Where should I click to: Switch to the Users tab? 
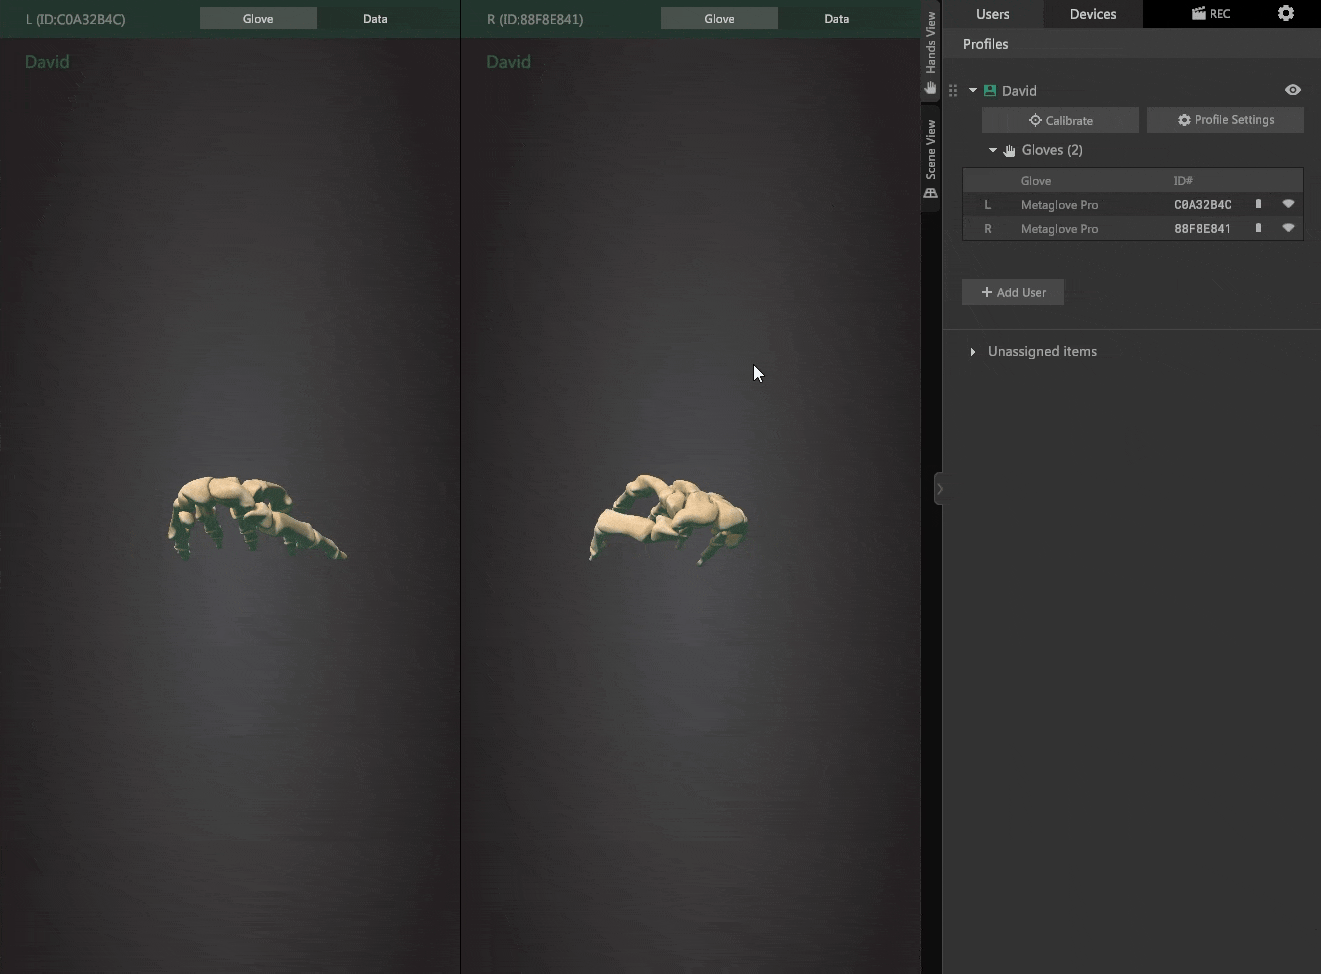pos(993,14)
